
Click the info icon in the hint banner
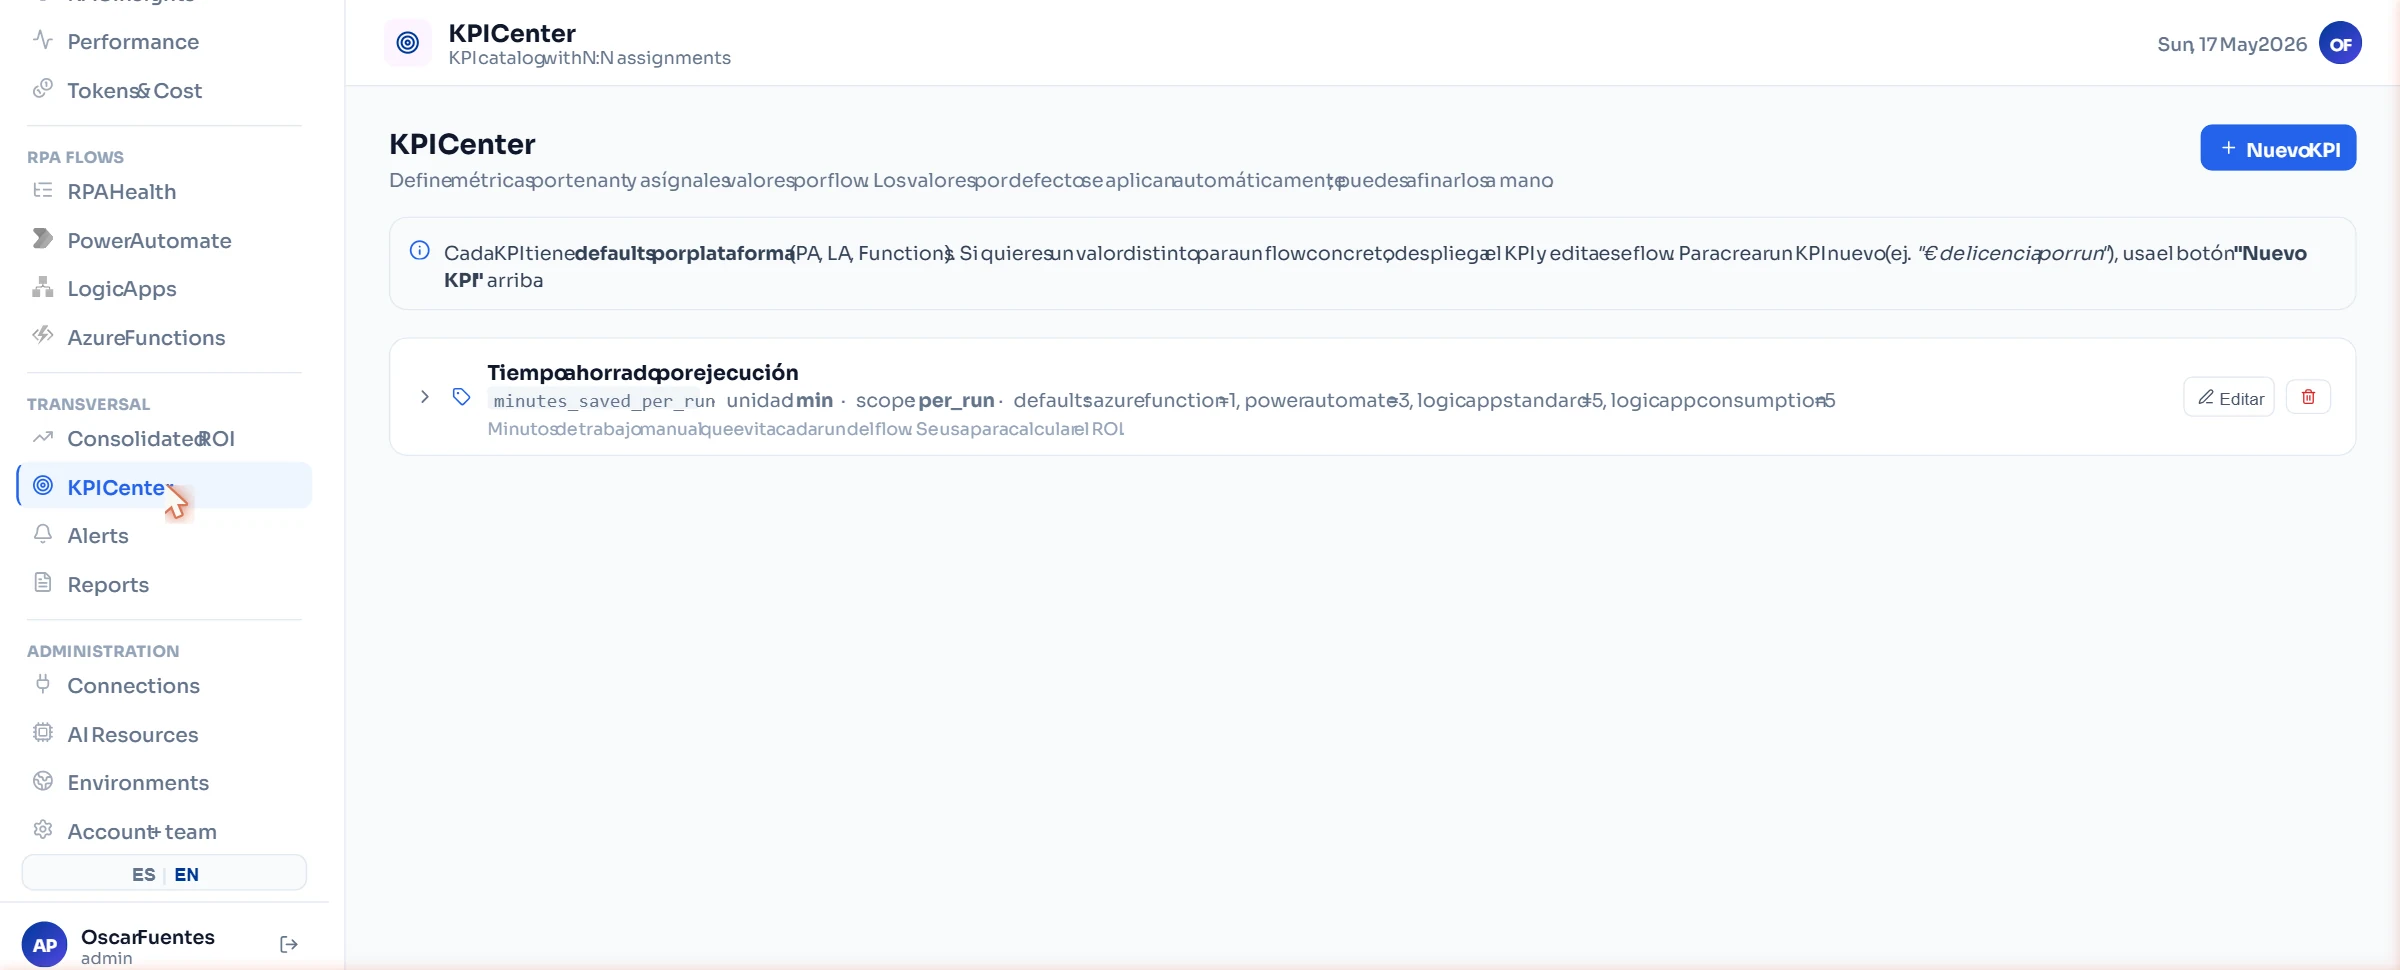click(420, 250)
